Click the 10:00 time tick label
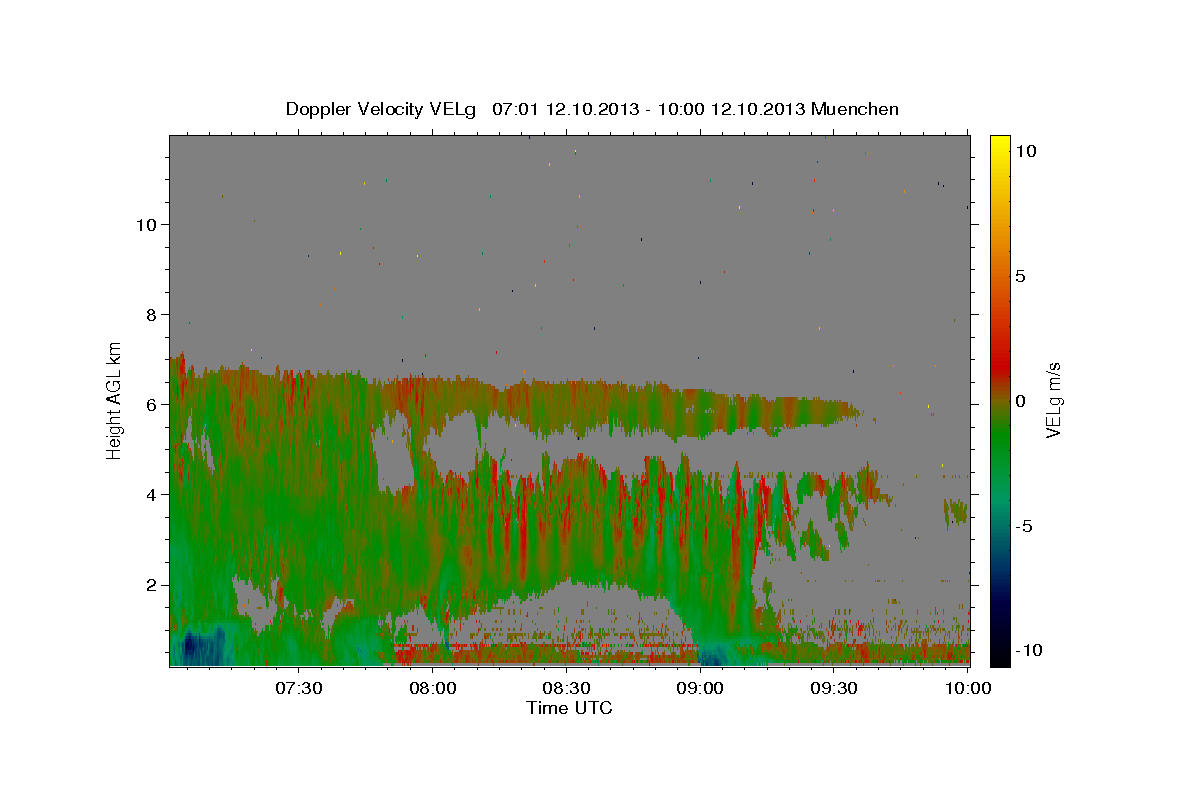 click(967, 688)
